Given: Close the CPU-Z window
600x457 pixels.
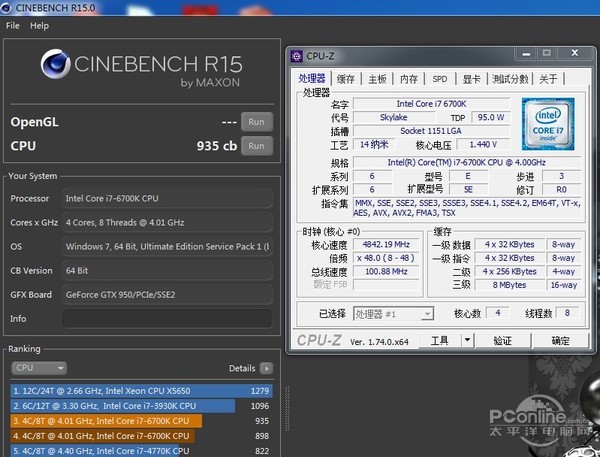Looking at the screenshot, I should (574, 53).
